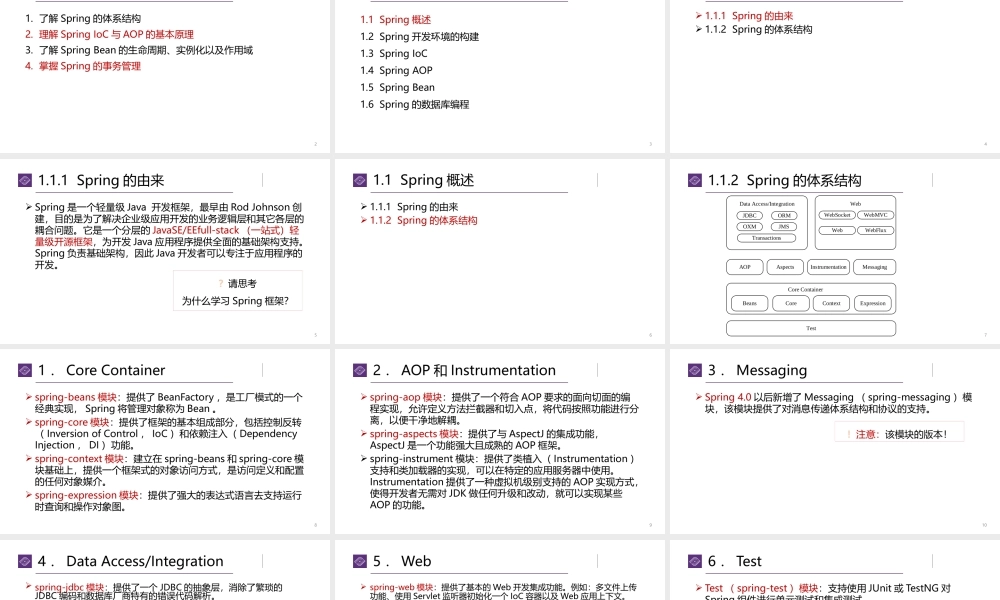Select the icon next to "1. Core Container"

(x=25, y=371)
